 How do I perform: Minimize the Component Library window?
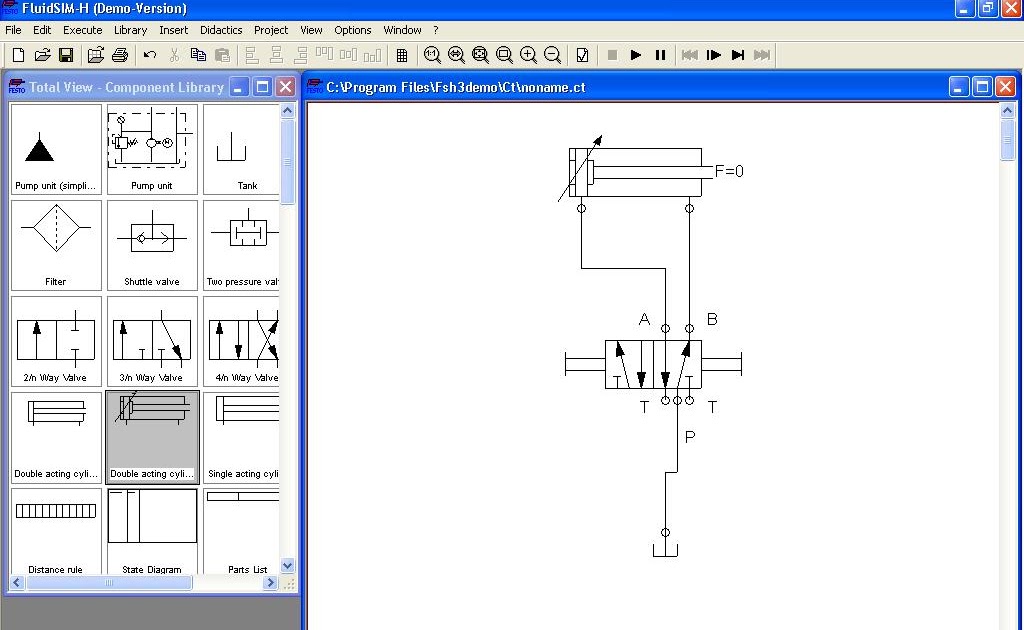[x=239, y=87]
